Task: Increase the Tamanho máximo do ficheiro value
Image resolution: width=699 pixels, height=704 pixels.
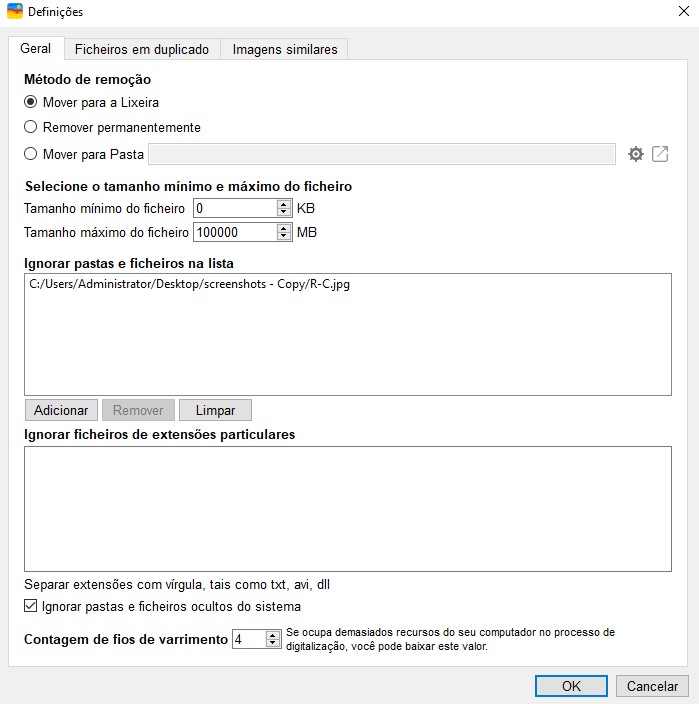Action: 284,227
